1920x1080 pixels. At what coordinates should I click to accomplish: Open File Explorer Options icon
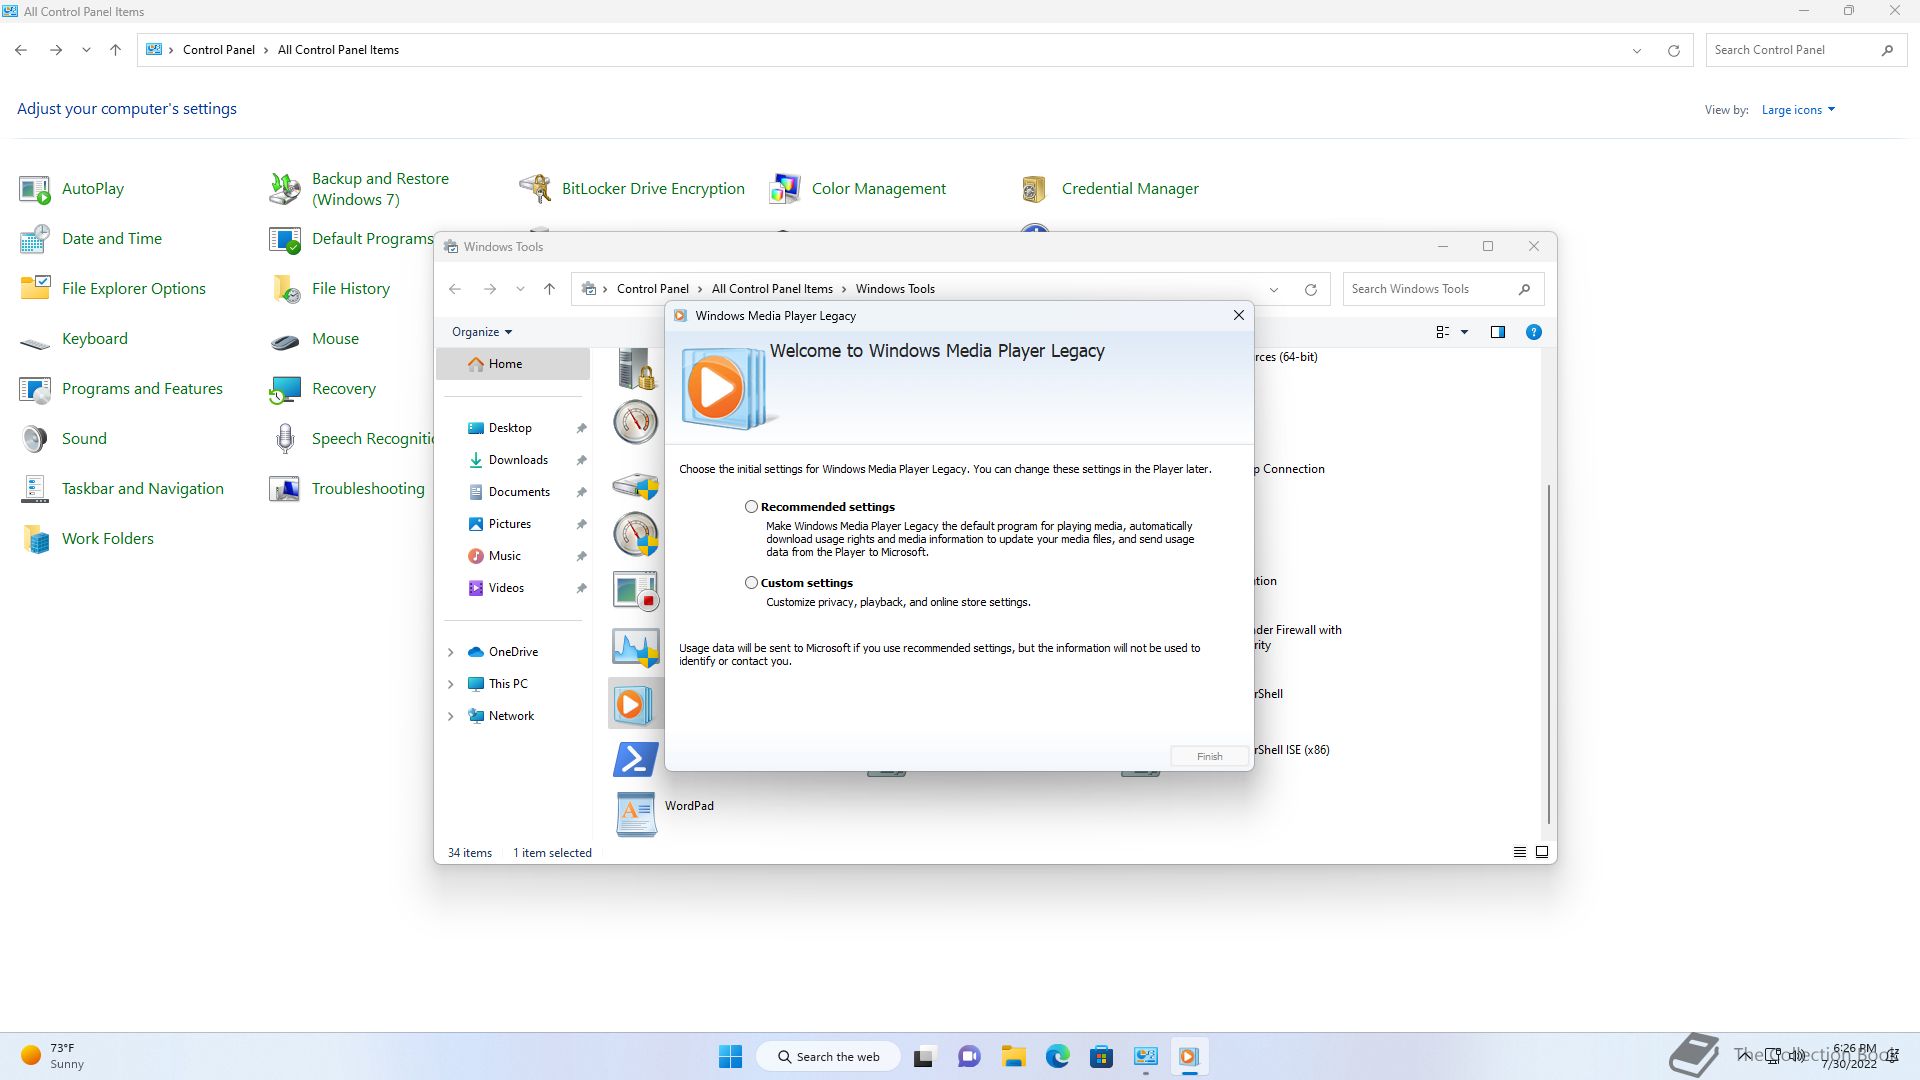tap(35, 289)
